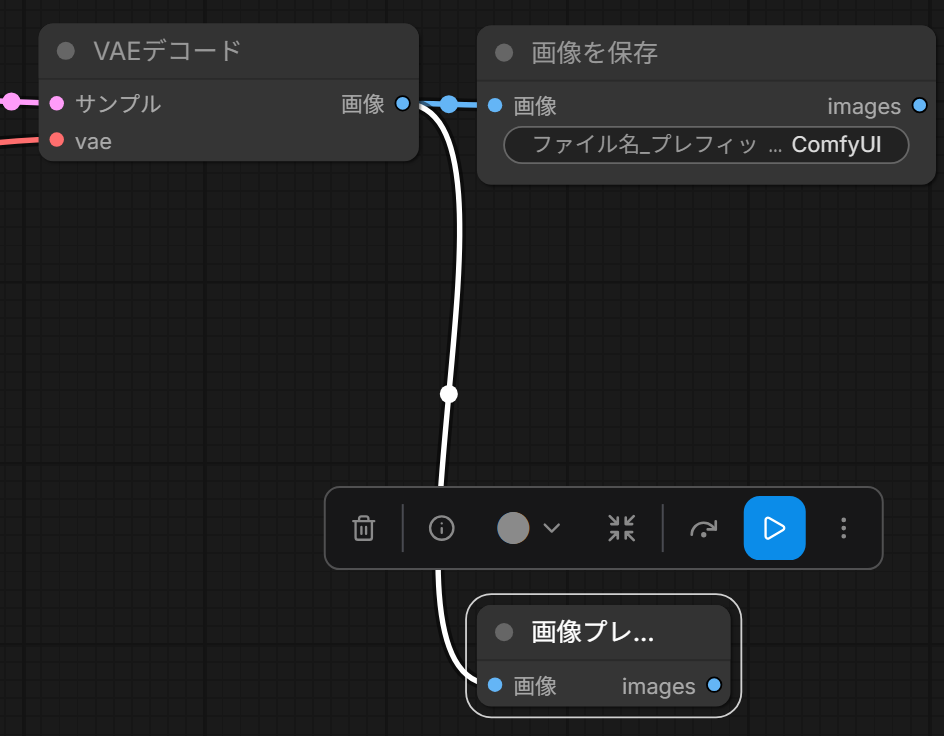Select the 画像を保存 node title
This screenshot has height=736, width=944.
(594, 53)
